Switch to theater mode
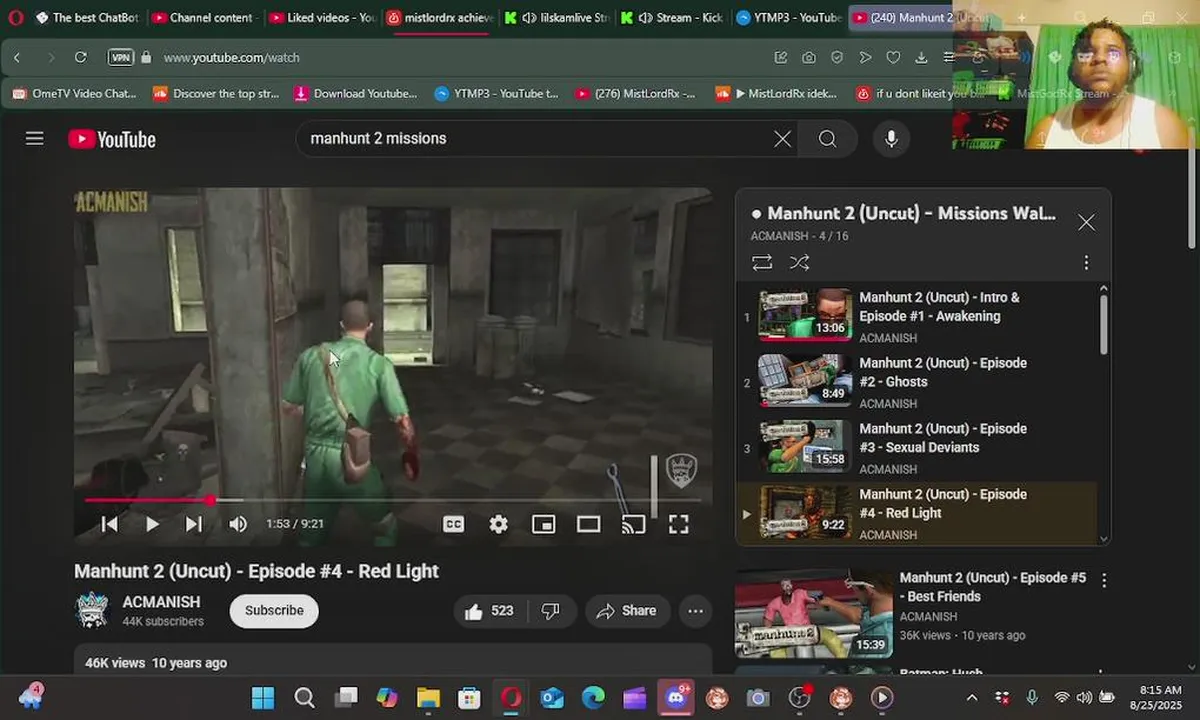This screenshot has width=1200, height=720. (x=588, y=524)
